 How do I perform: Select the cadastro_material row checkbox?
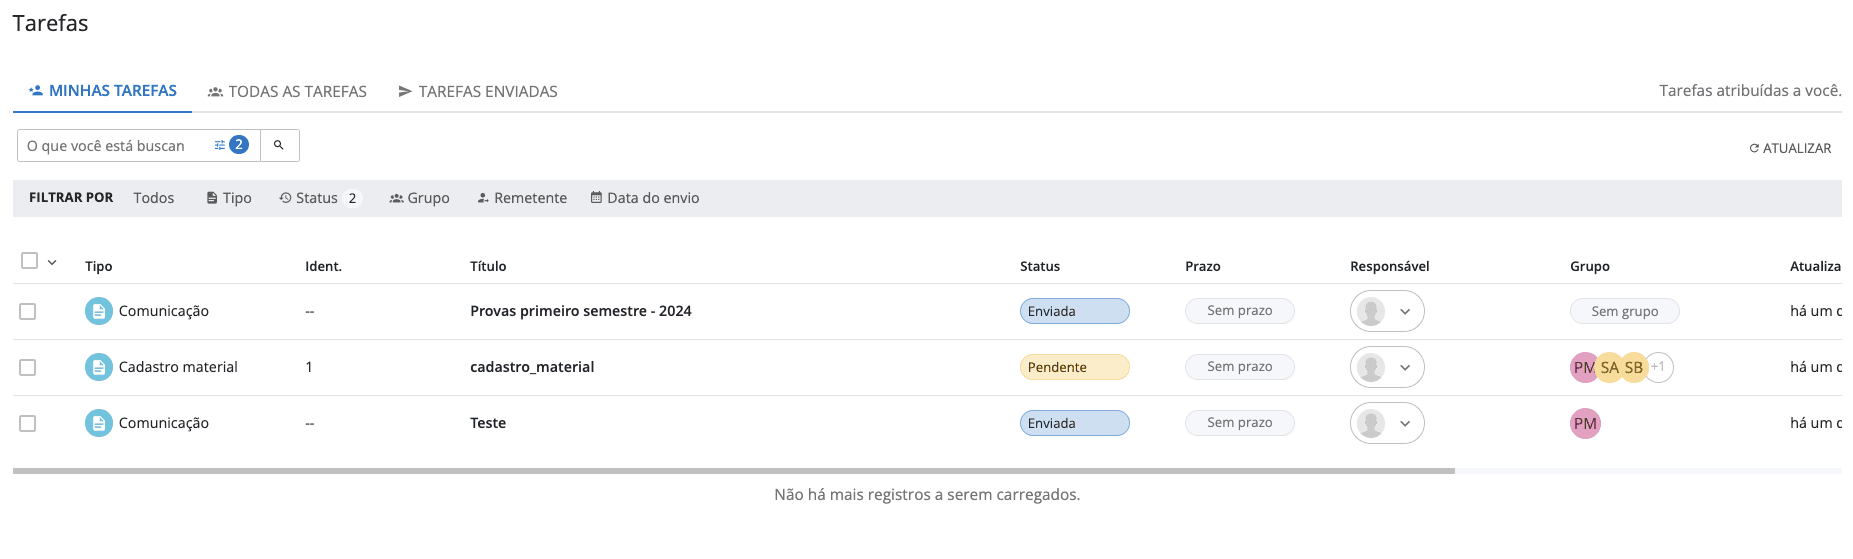(x=28, y=367)
